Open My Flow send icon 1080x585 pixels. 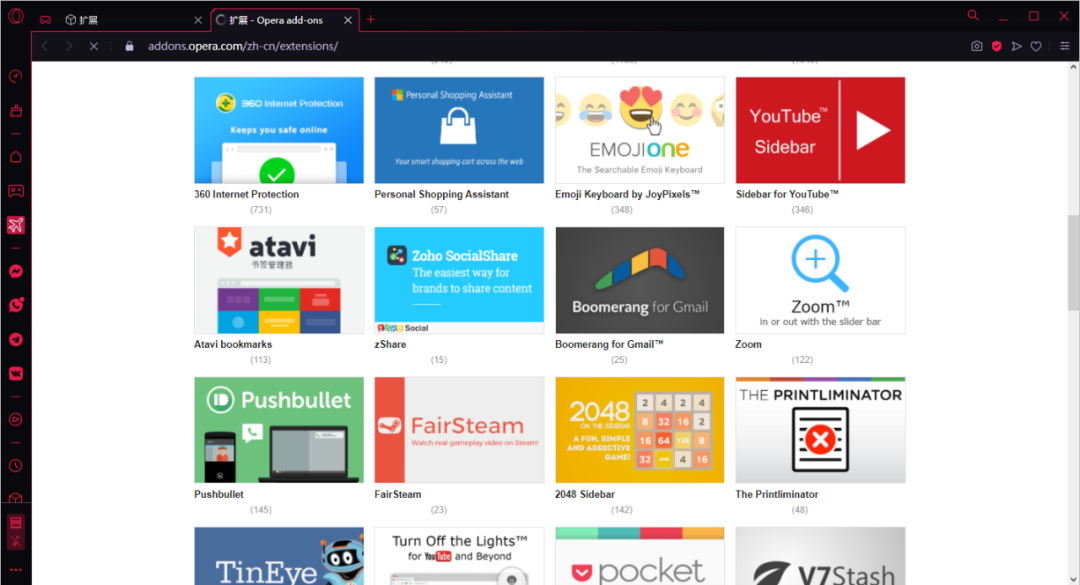(x=1016, y=46)
